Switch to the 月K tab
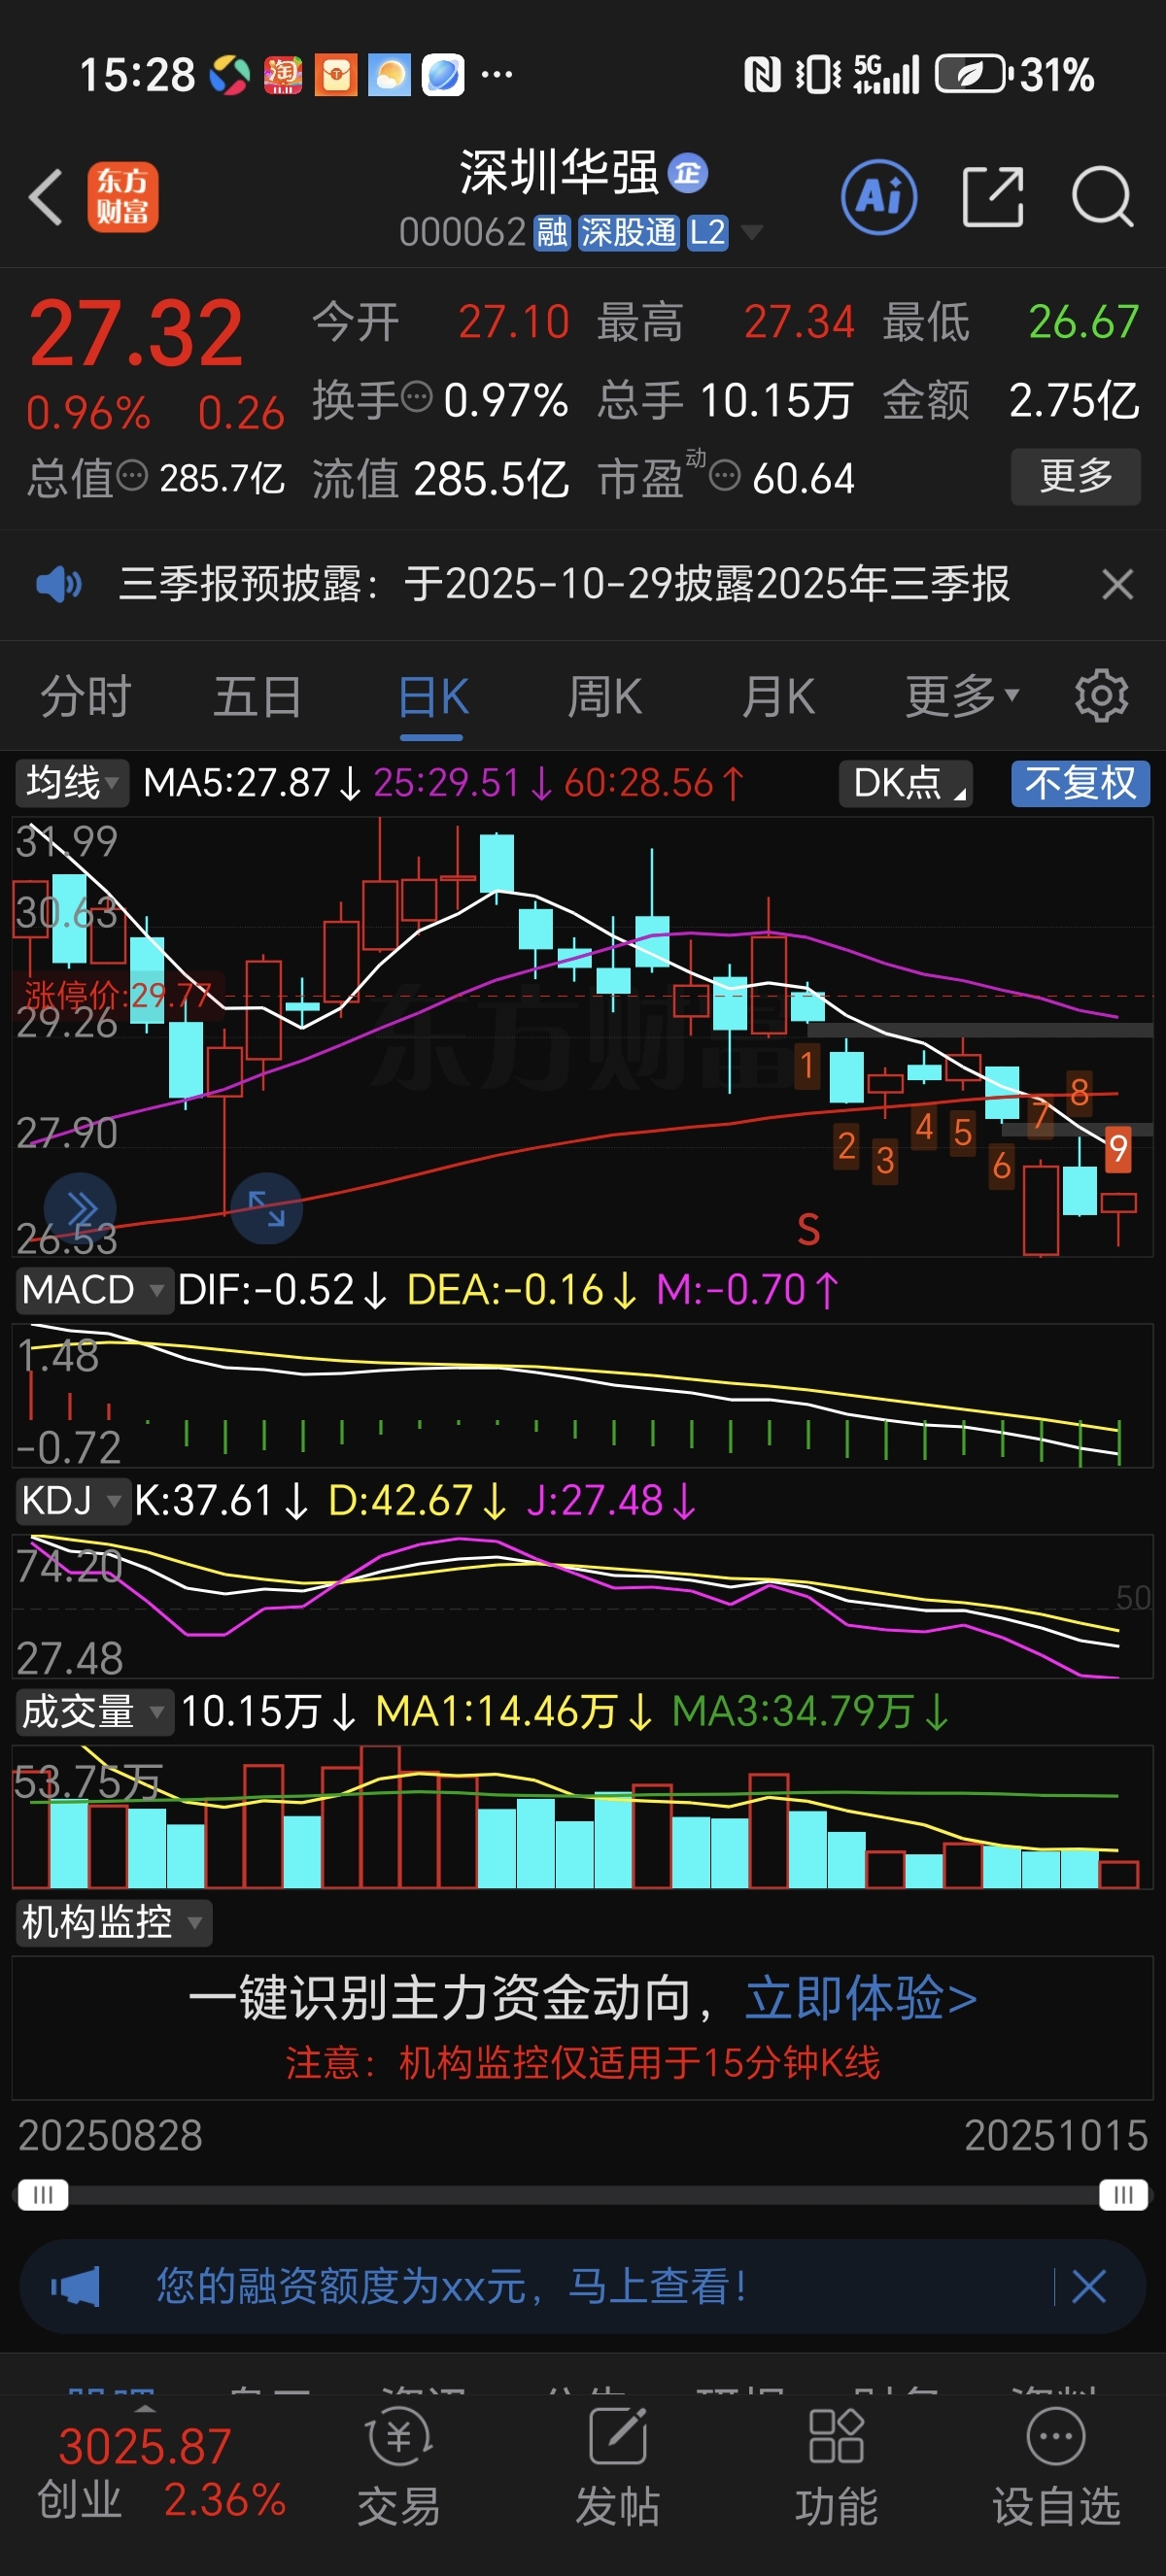 pyautogui.click(x=778, y=696)
